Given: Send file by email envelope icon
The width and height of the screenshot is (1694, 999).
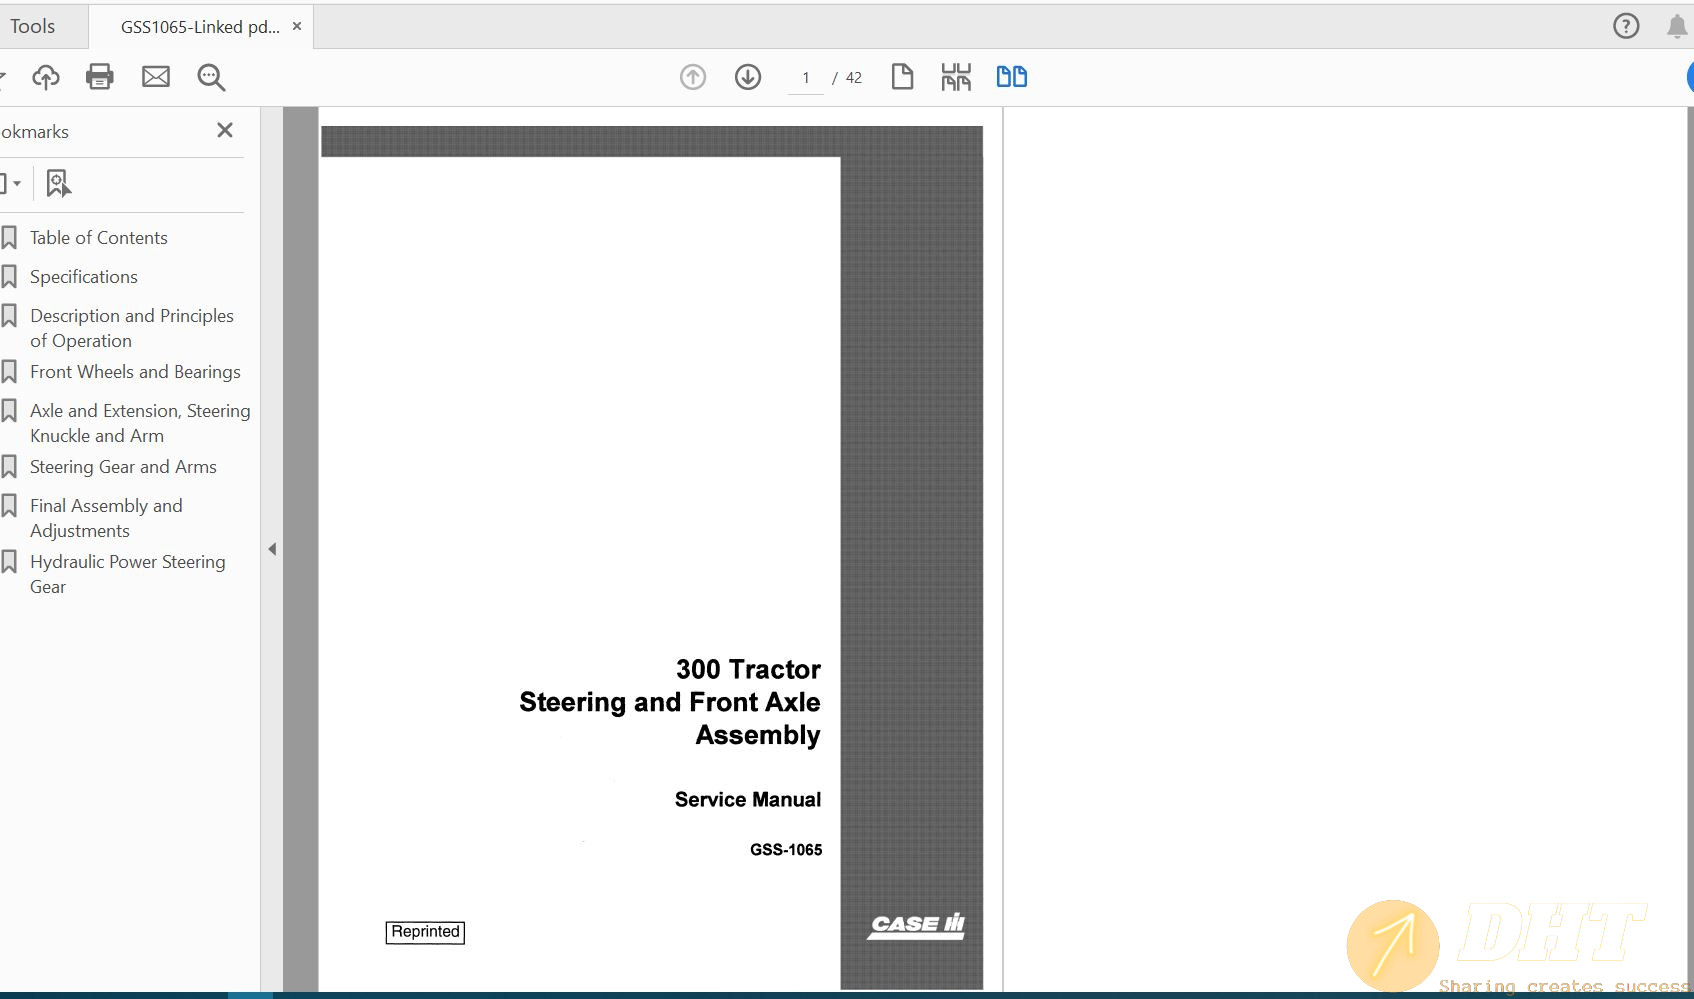Looking at the screenshot, I should [156, 77].
